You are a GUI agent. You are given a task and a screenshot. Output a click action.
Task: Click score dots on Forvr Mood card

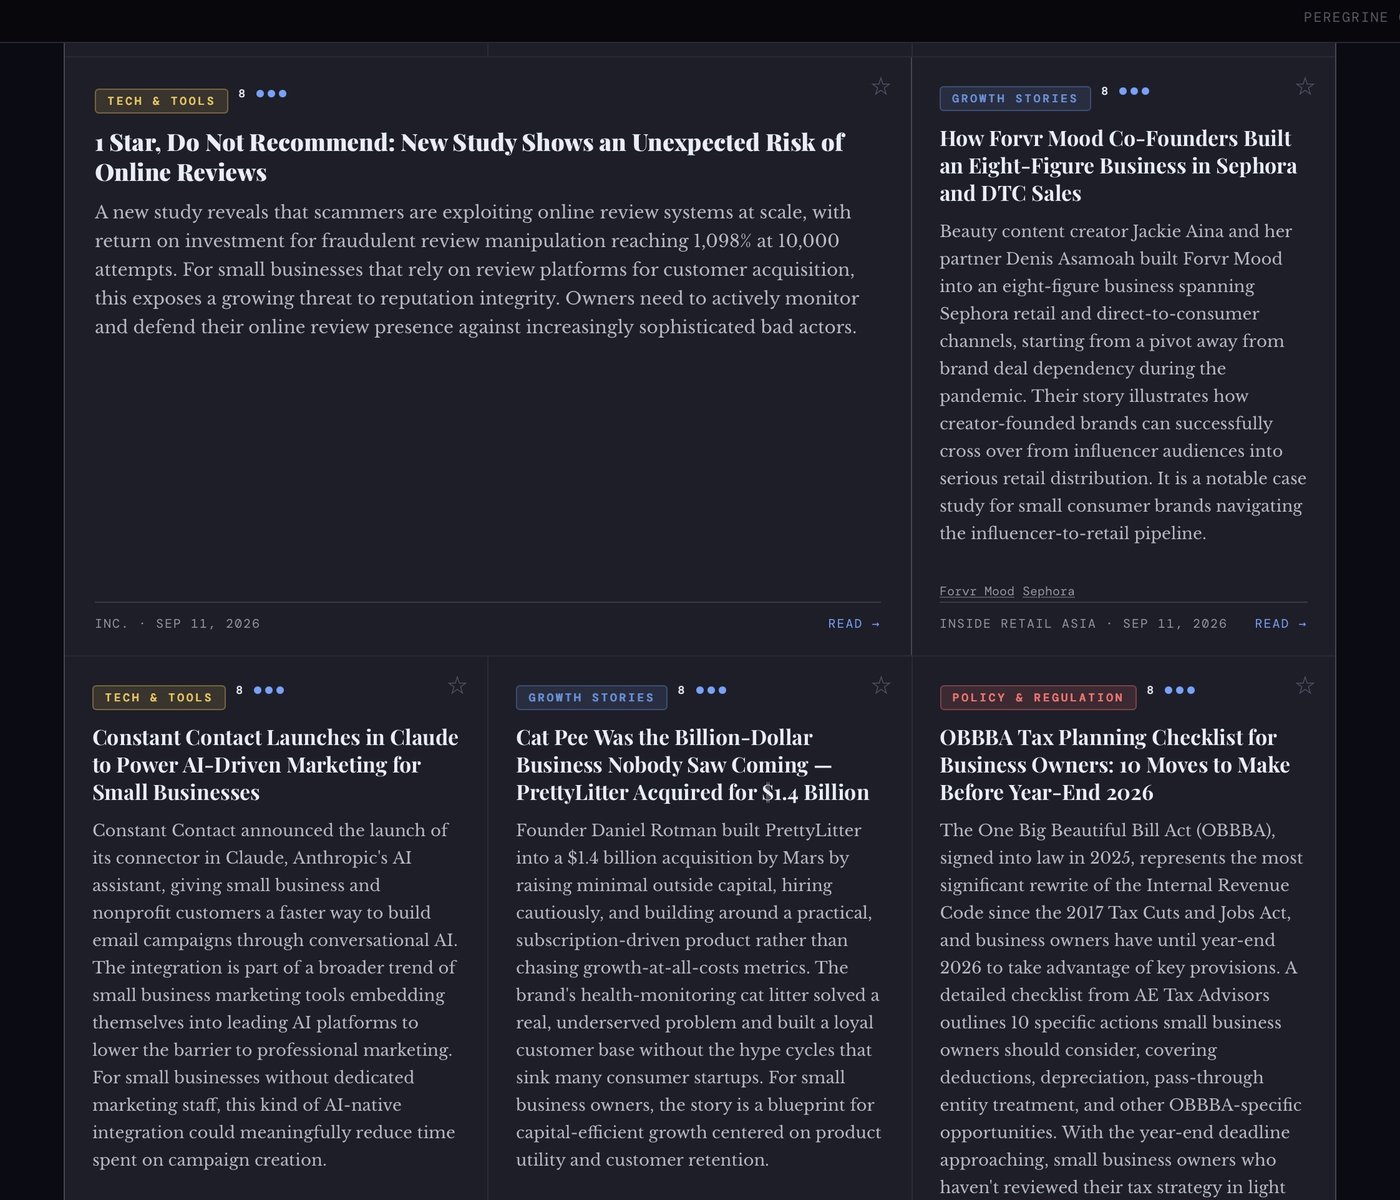coord(1134,91)
